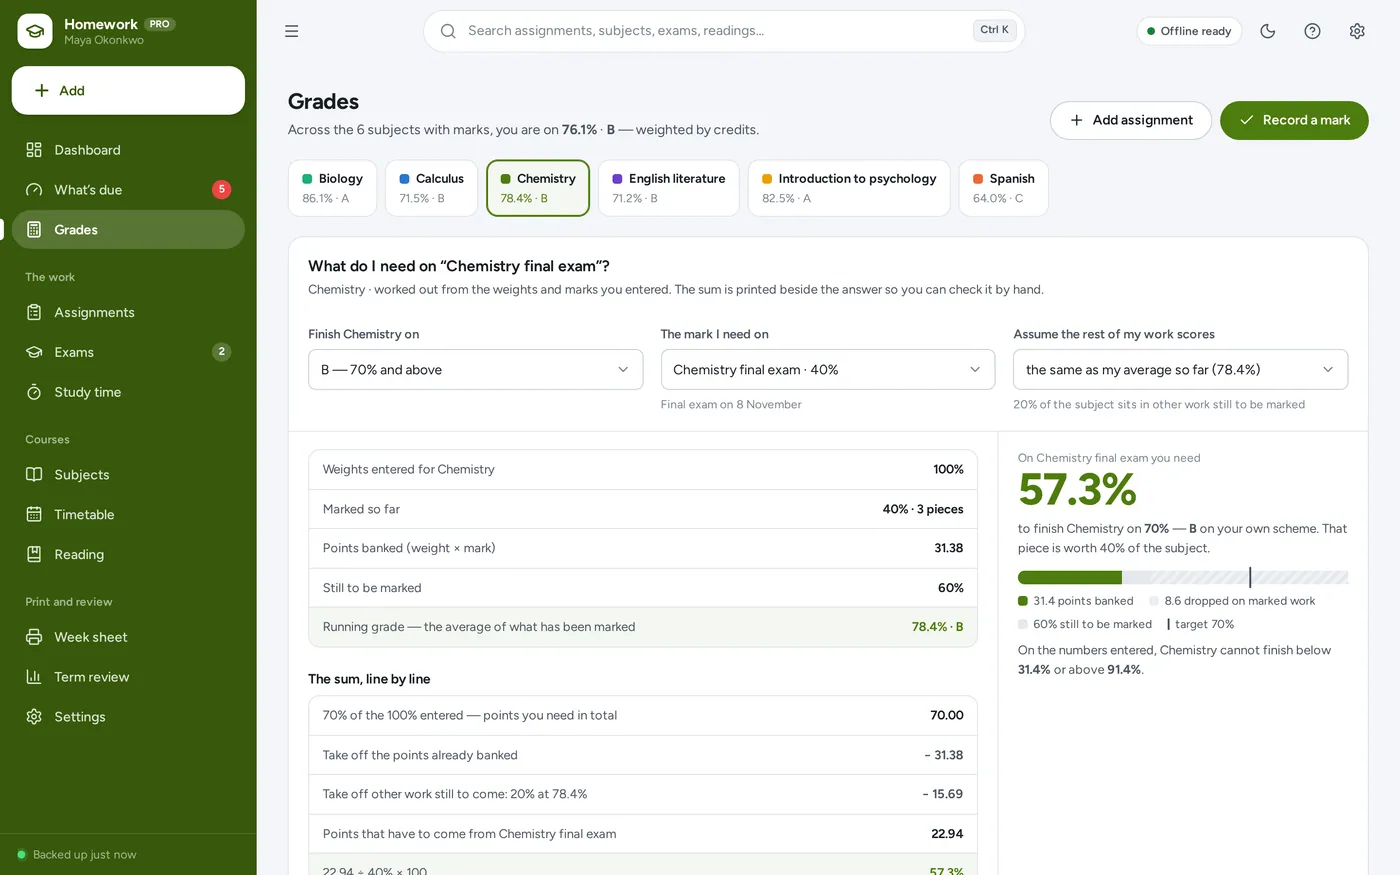The height and width of the screenshot is (875, 1400).
Task: Select the Calculus subject tab
Action: pyautogui.click(x=431, y=188)
